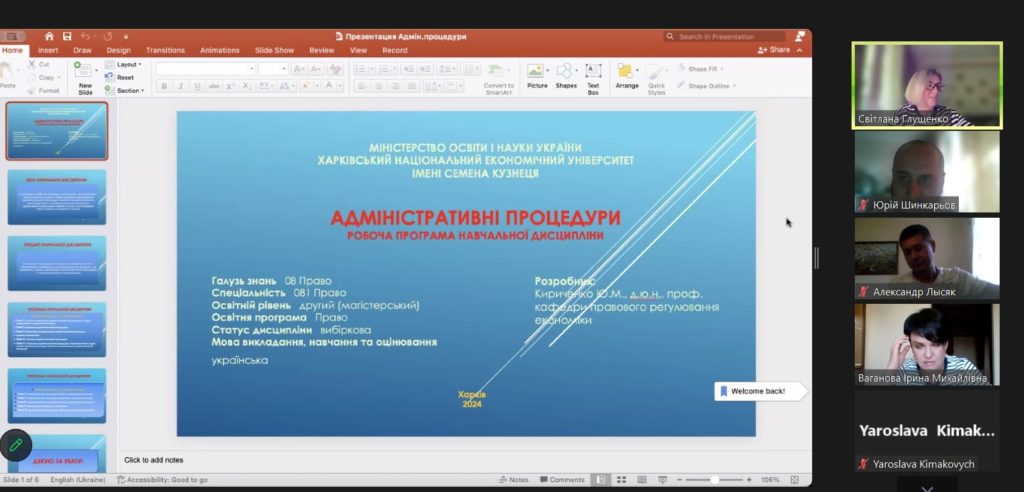Click the Cut command
This screenshot has width=1024, height=492.
point(39,65)
